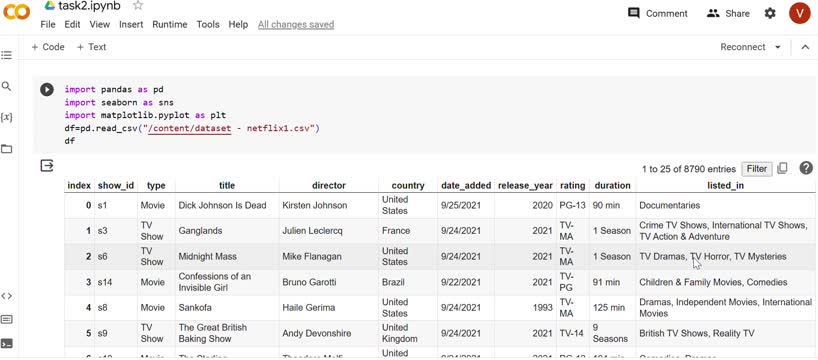Screen dimensions: 818x360
Task: Open the settings gear icon
Action: (x=770, y=14)
